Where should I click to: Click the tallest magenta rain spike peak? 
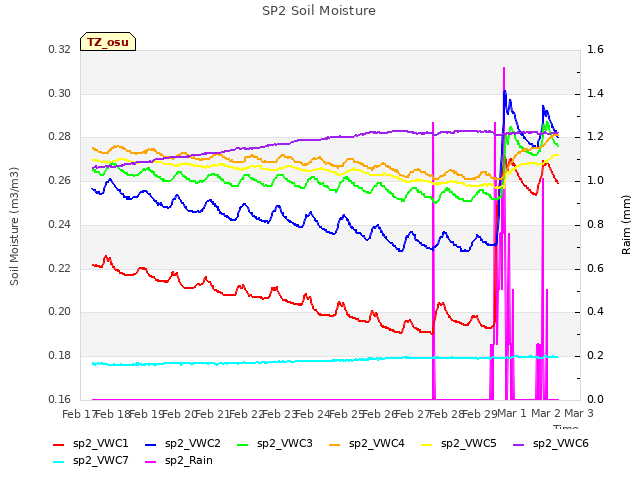tap(504, 69)
